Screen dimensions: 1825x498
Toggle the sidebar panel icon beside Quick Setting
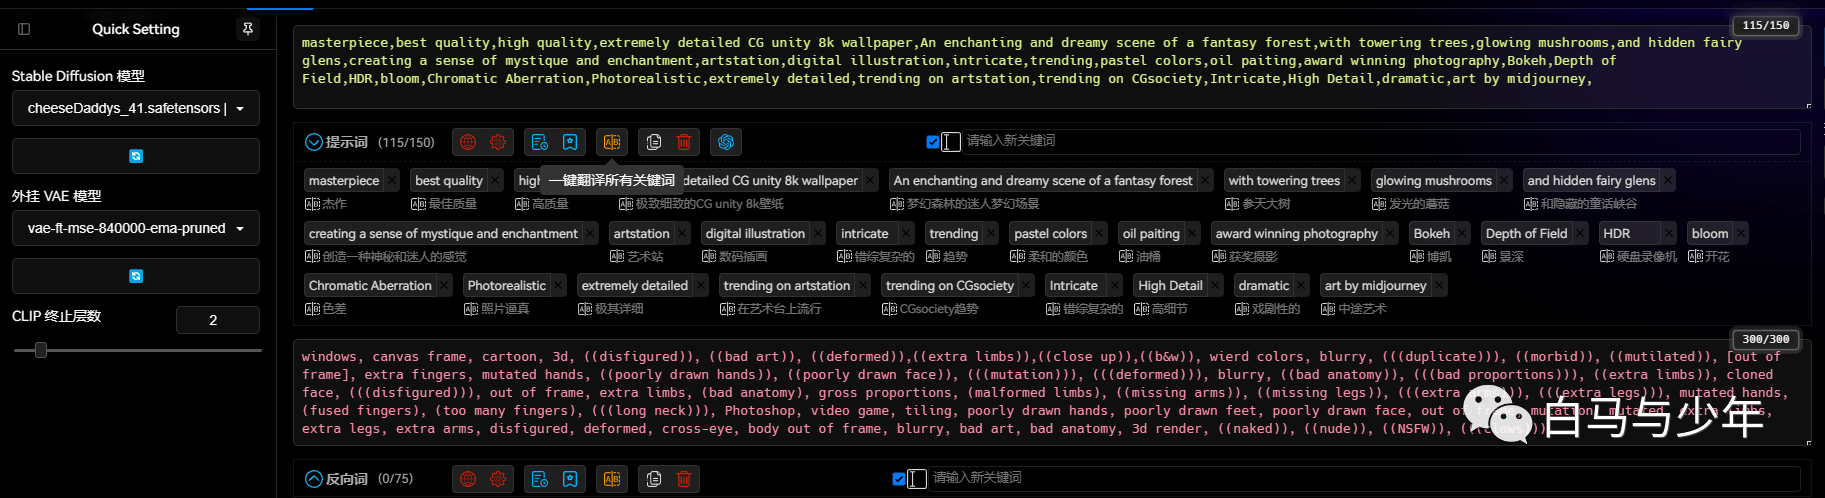pyautogui.click(x=24, y=29)
